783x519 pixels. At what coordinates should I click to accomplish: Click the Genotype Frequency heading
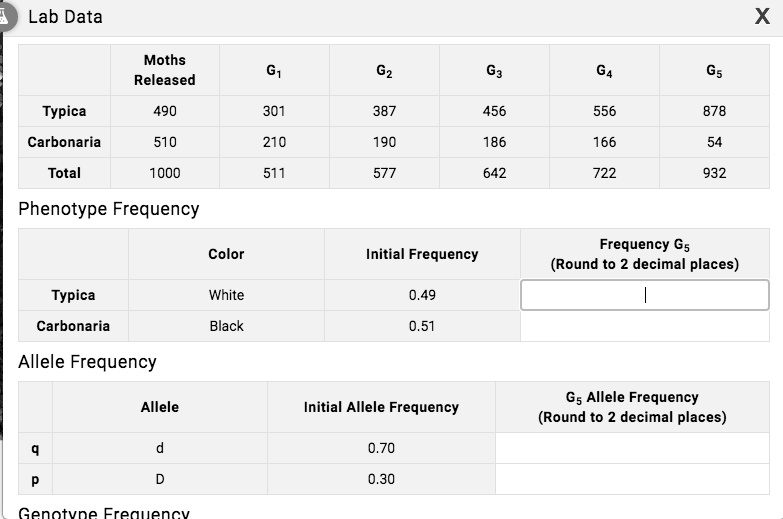[x=104, y=513]
